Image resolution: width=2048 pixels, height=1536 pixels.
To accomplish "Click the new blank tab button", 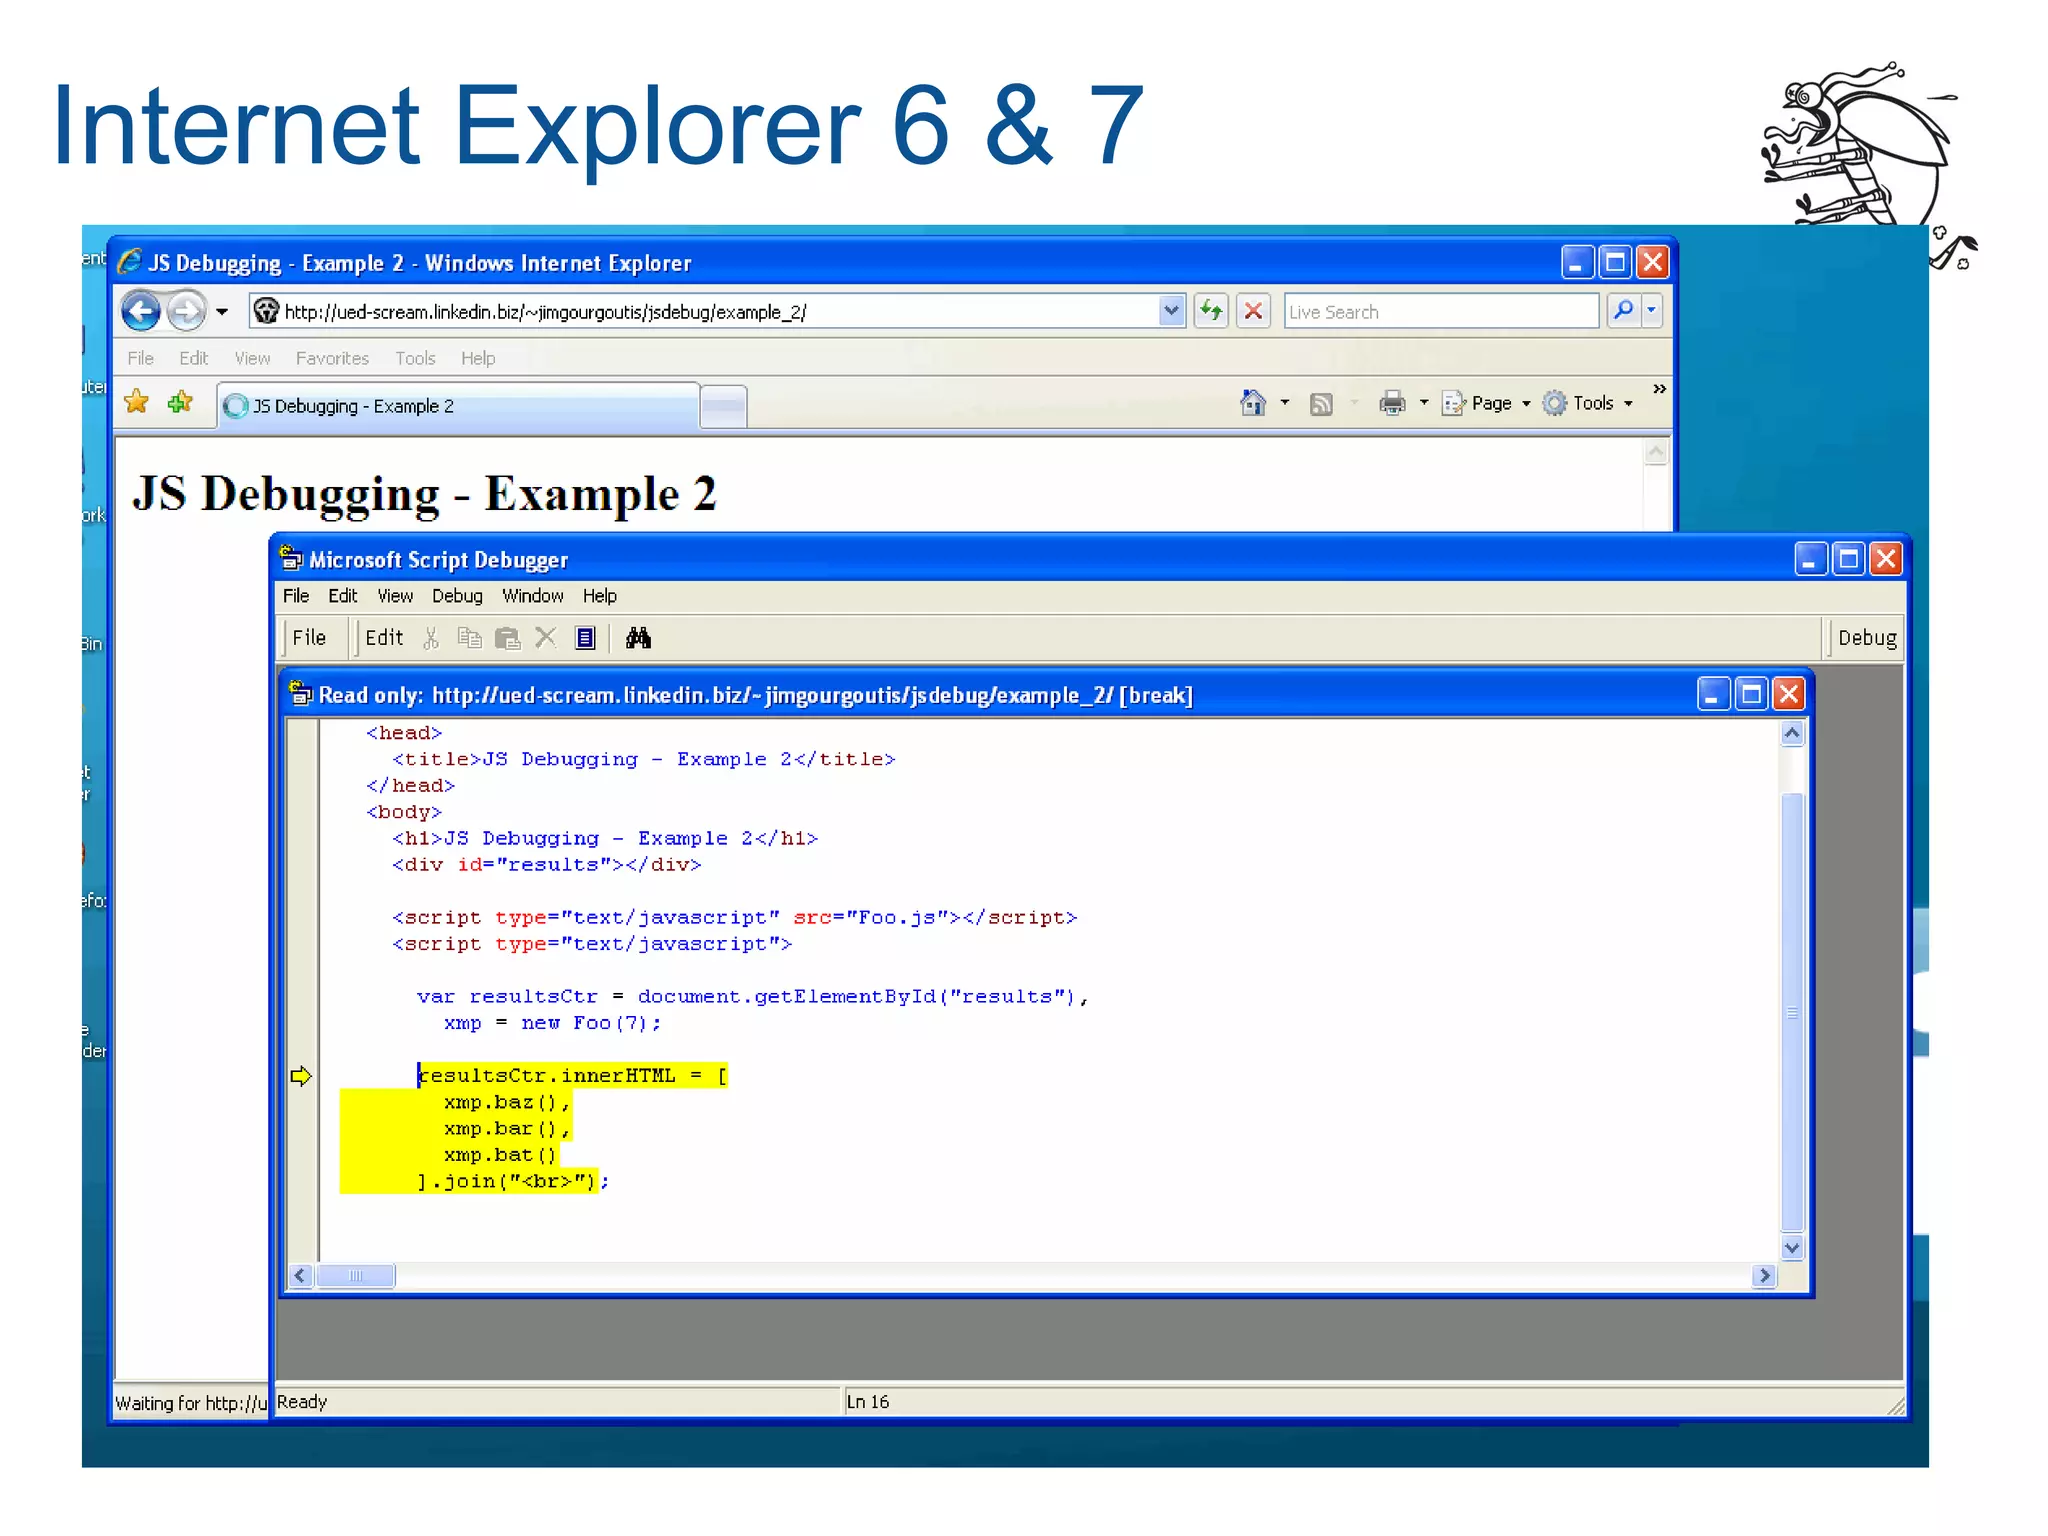I will coord(723,406).
